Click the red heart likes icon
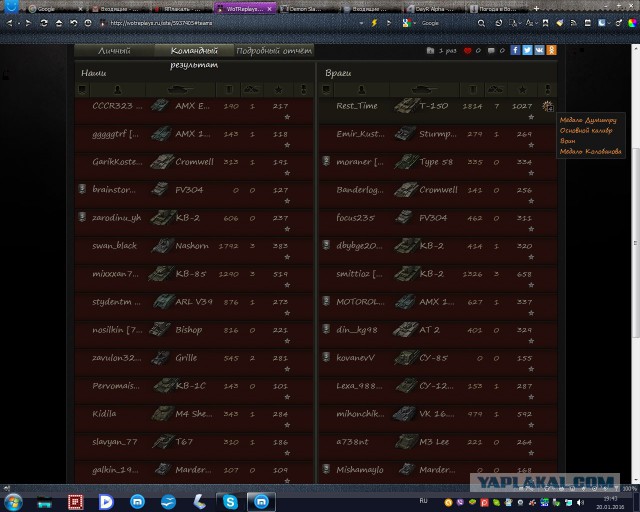Viewport: 640px width, 512px height. tap(468, 51)
